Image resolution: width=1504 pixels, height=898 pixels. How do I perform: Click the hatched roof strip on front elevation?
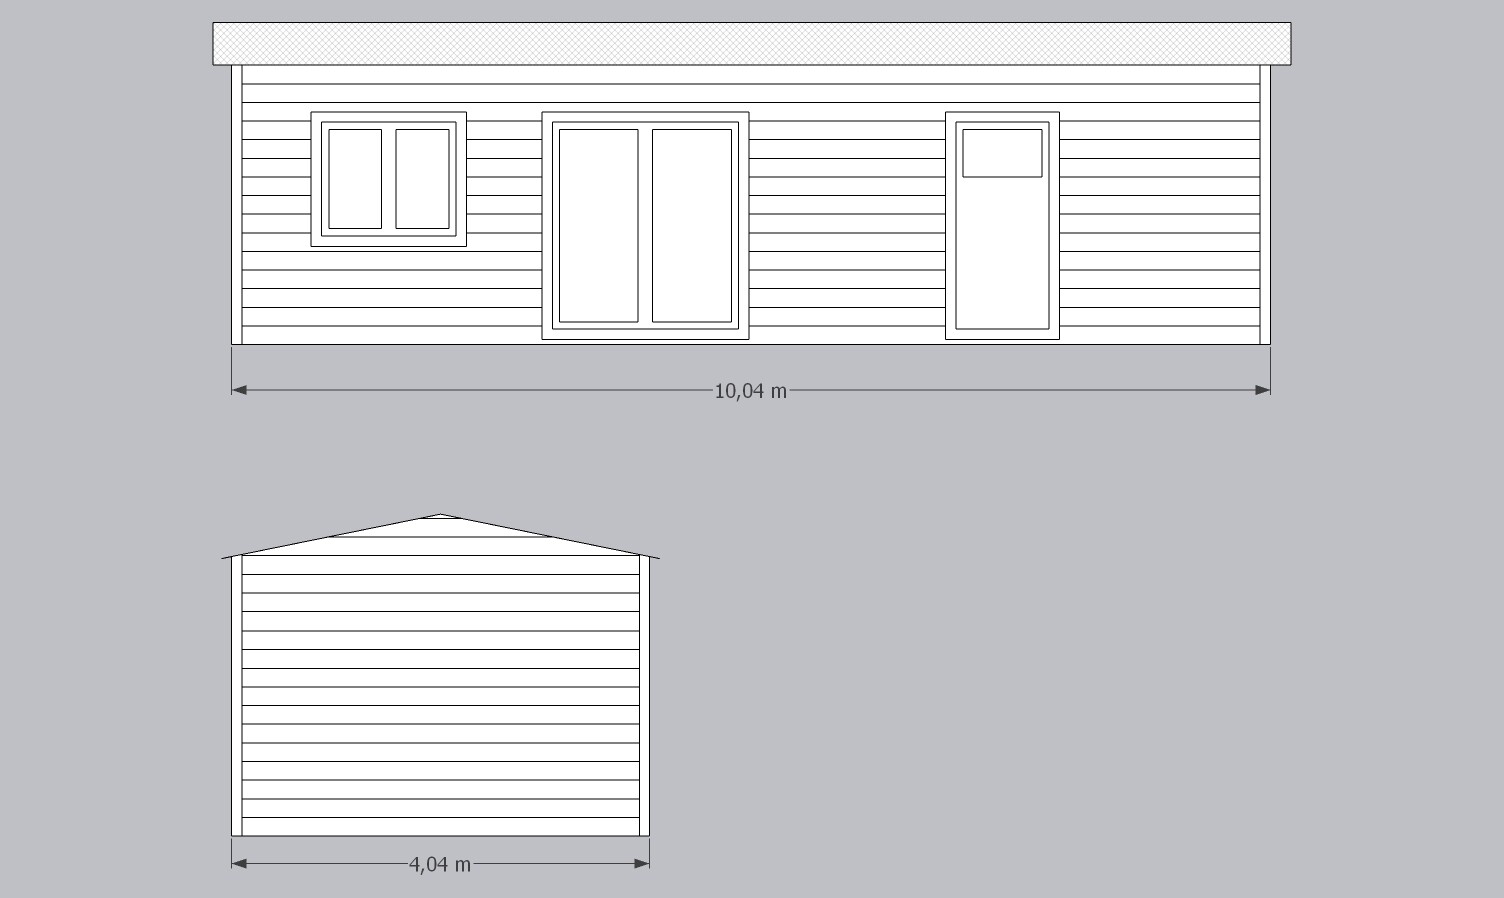click(751, 44)
